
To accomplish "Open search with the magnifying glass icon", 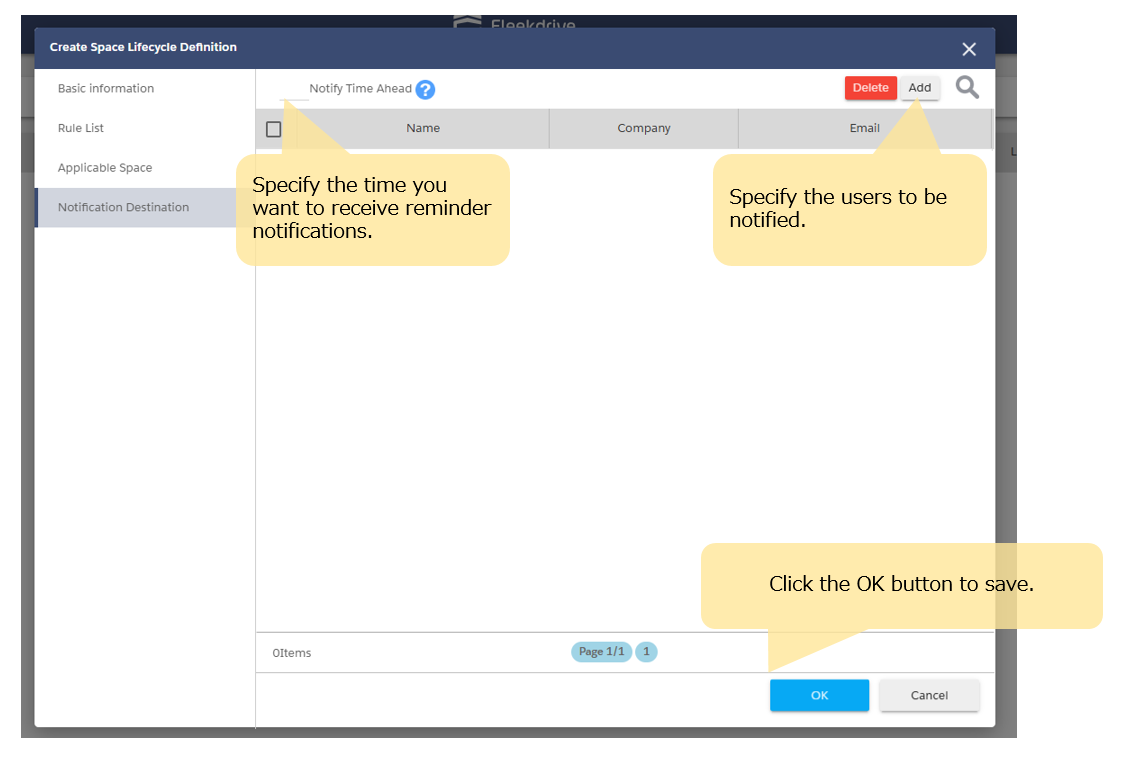I will (x=967, y=88).
